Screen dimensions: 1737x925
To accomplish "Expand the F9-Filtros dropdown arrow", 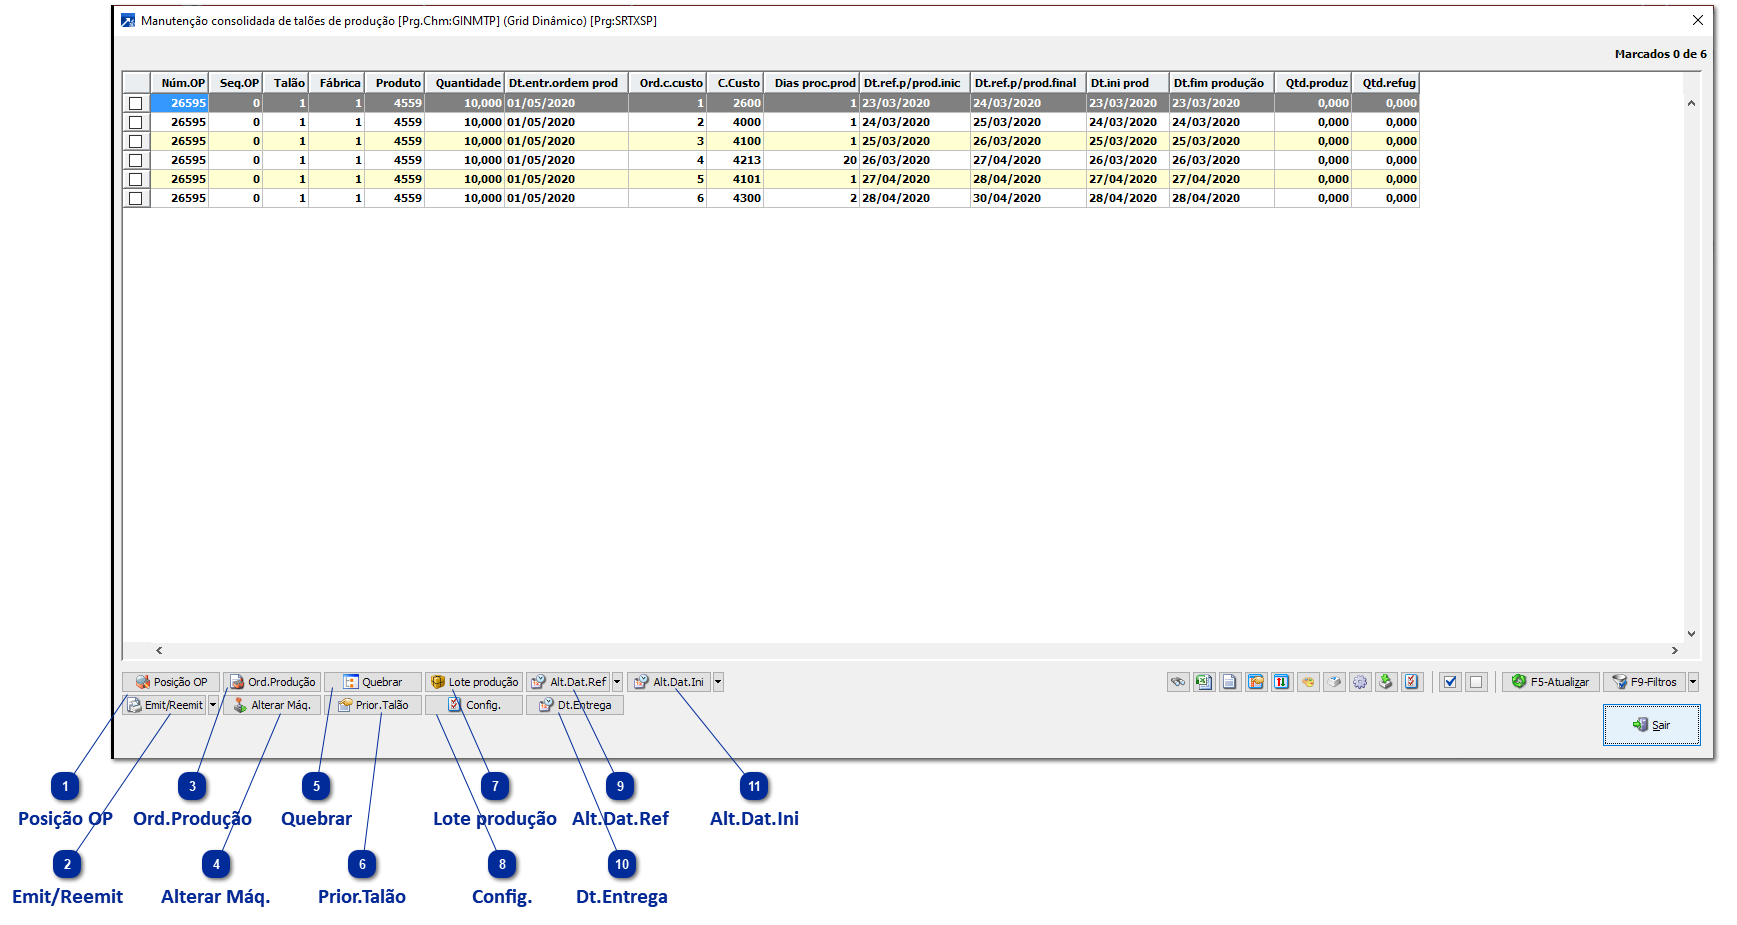I will (x=1693, y=682).
